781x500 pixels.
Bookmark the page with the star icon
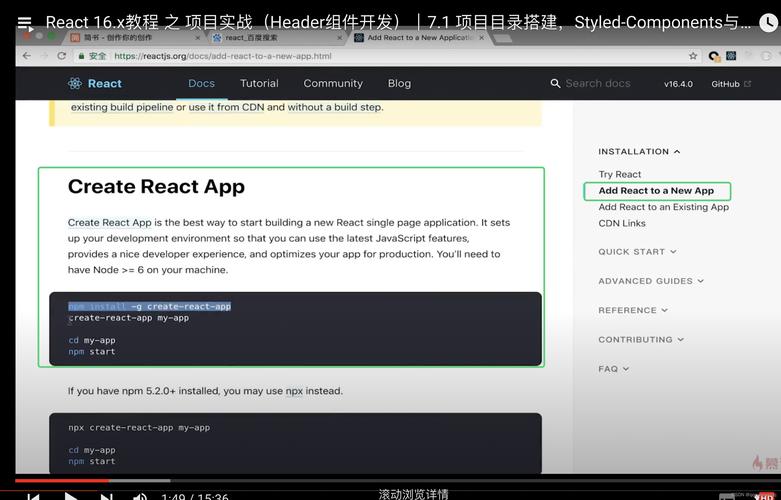pyautogui.click(x=693, y=56)
